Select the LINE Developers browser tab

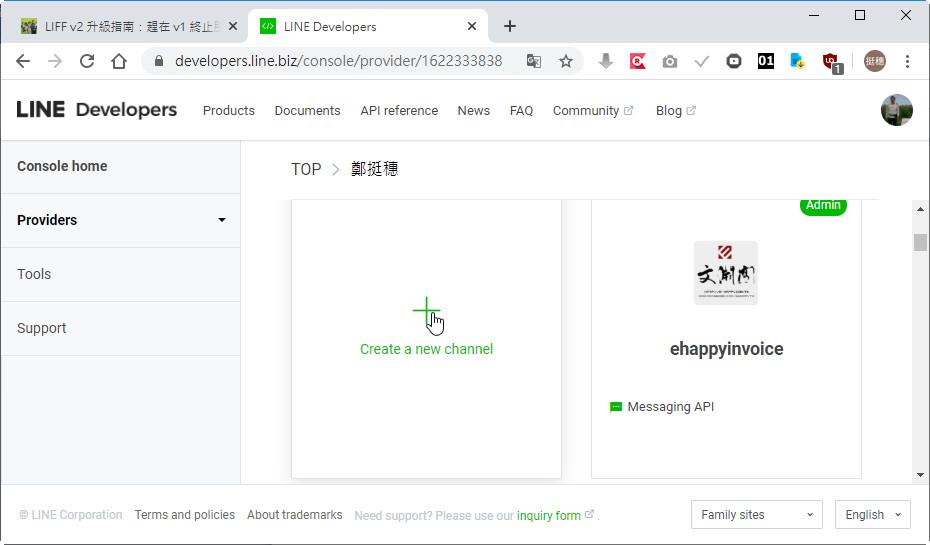(368, 26)
